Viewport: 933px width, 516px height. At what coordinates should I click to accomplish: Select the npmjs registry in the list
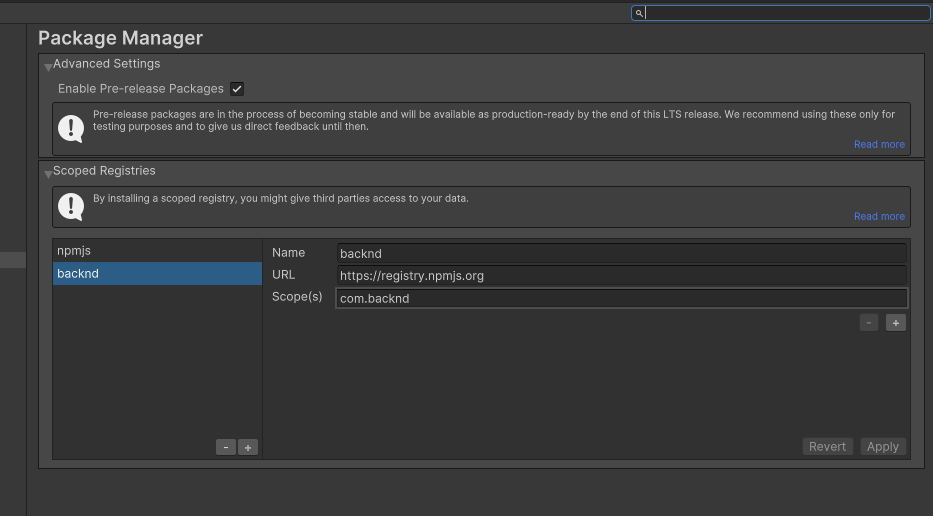point(157,251)
